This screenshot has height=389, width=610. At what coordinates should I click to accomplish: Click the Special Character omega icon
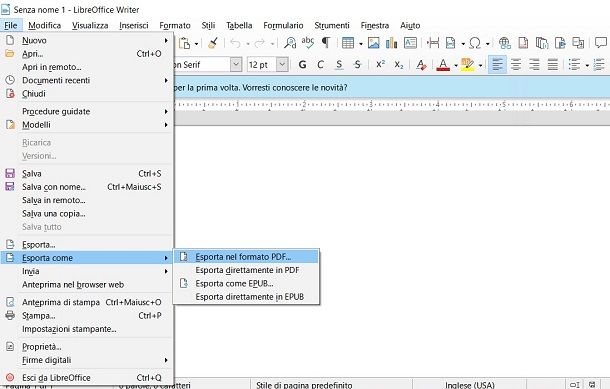coord(475,43)
